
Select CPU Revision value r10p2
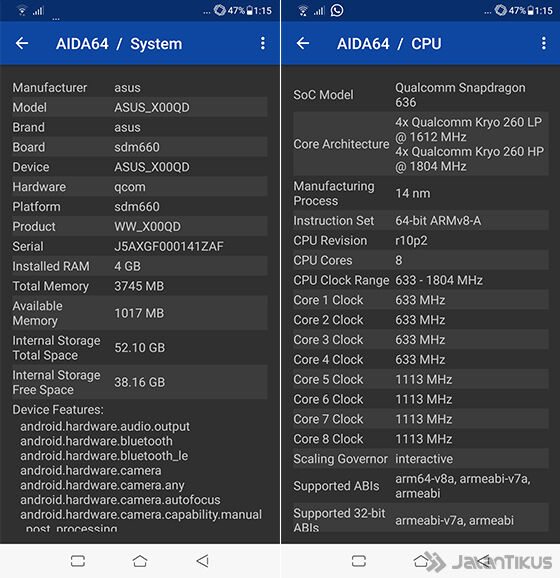pyautogui.click(x=411, y=241)
